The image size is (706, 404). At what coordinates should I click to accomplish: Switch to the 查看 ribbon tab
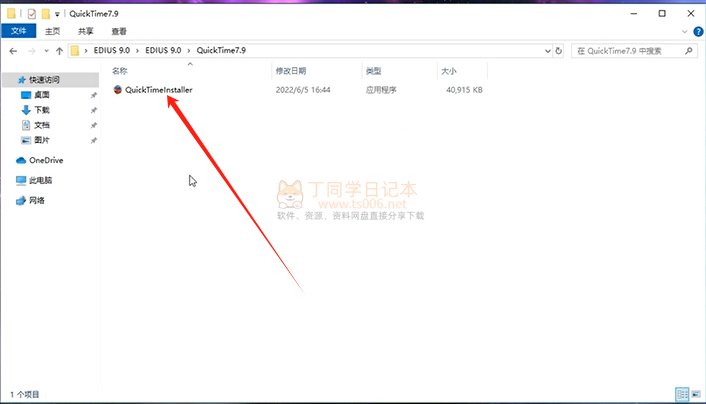tap(119, 31)
